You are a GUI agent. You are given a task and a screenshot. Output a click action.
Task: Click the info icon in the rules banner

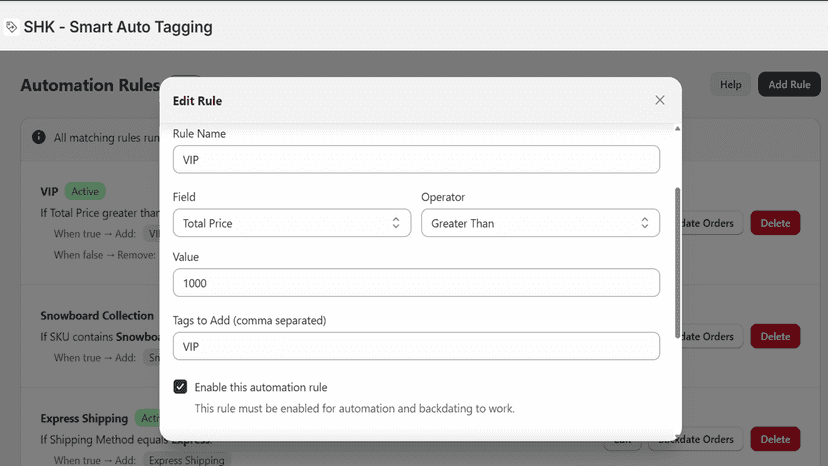[x=39, y=137]
